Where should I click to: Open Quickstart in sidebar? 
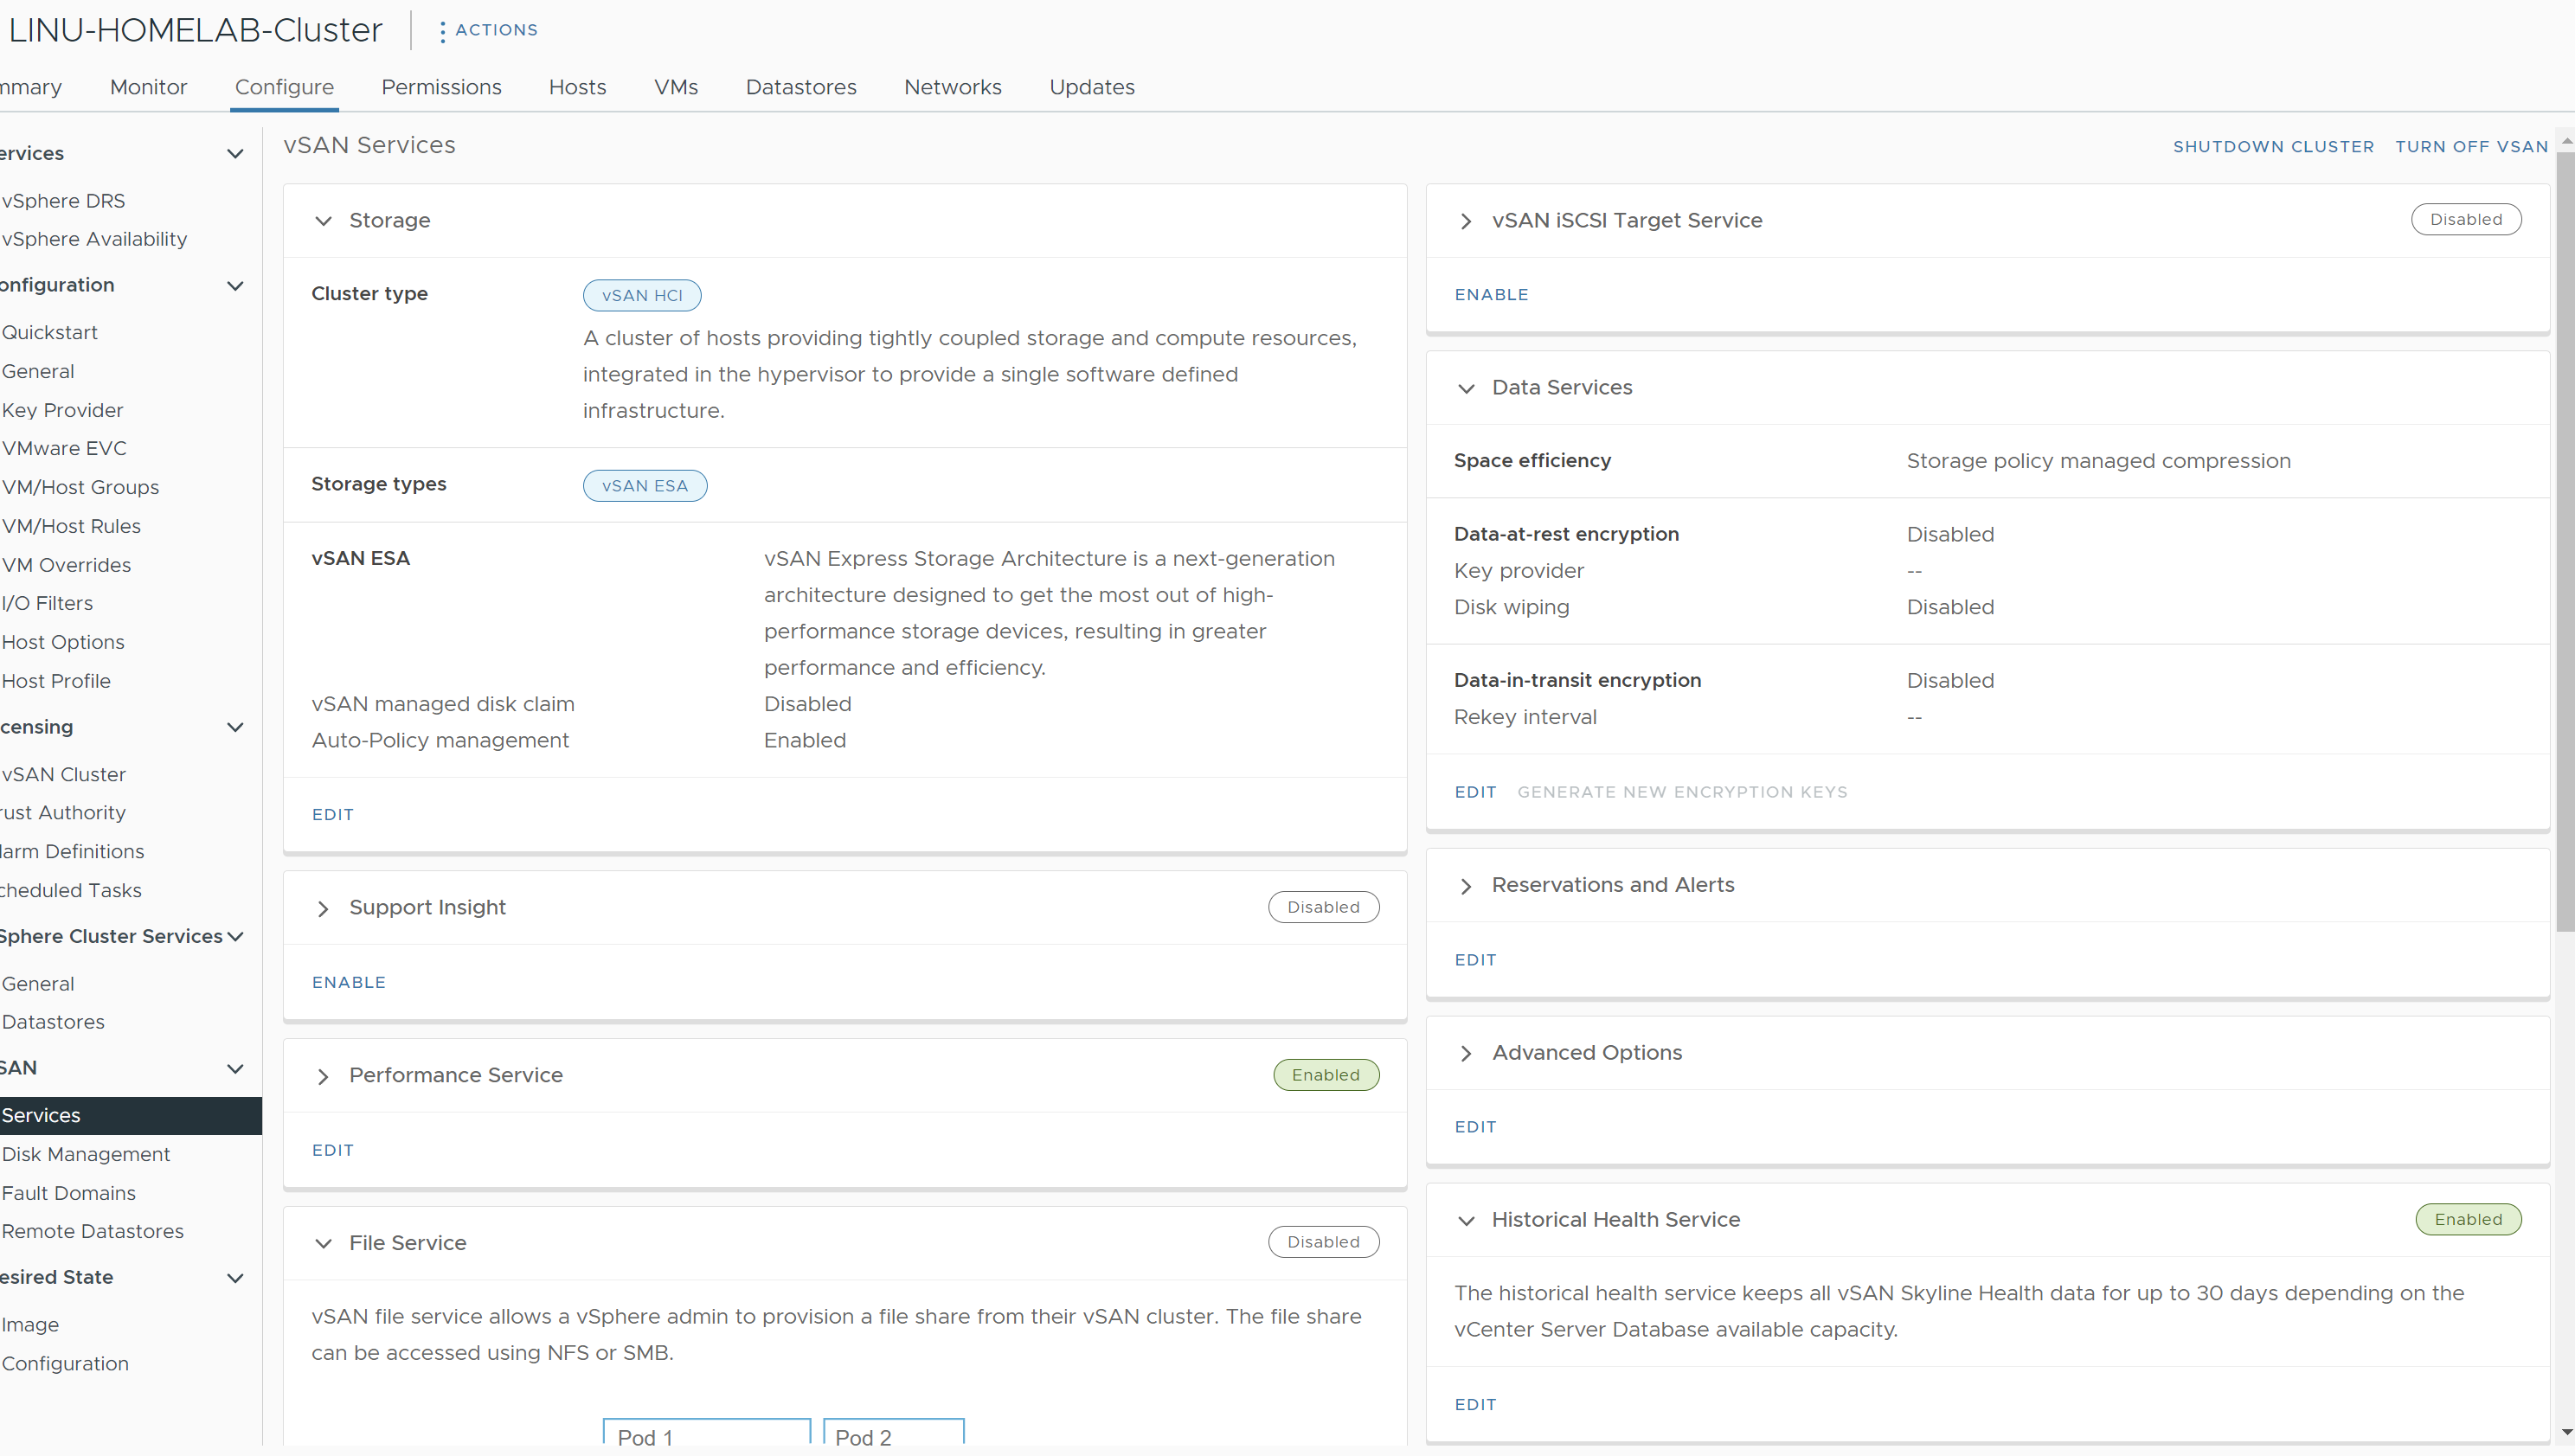(49, 332)
